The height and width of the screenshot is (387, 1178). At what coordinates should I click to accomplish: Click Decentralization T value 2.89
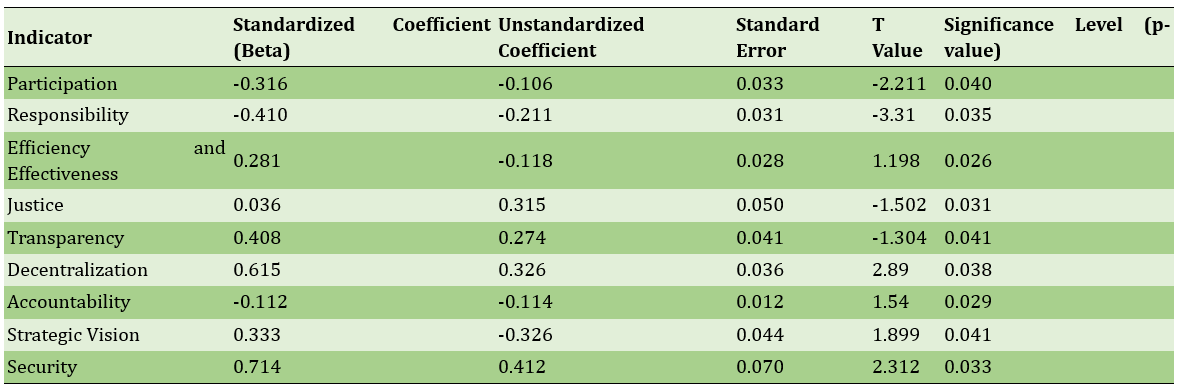click(x=890, y=270)
